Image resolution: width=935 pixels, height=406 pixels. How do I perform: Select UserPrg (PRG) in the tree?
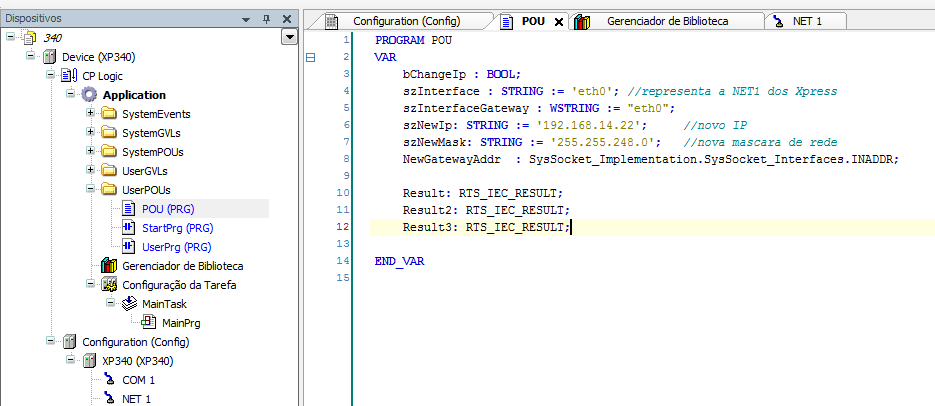[x=176, y=247]
